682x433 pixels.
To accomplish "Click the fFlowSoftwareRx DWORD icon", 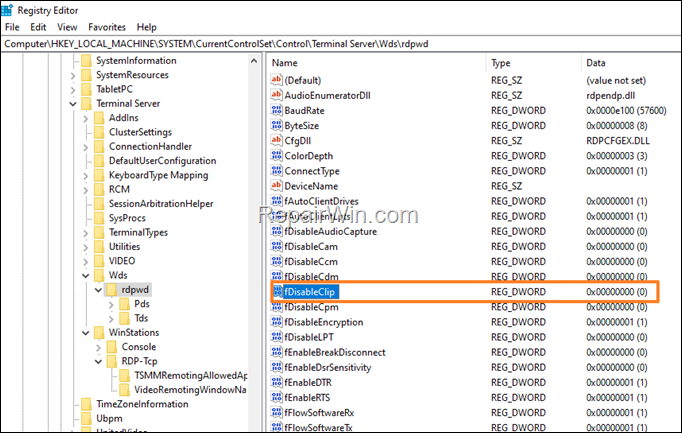I will click(276, 412).
